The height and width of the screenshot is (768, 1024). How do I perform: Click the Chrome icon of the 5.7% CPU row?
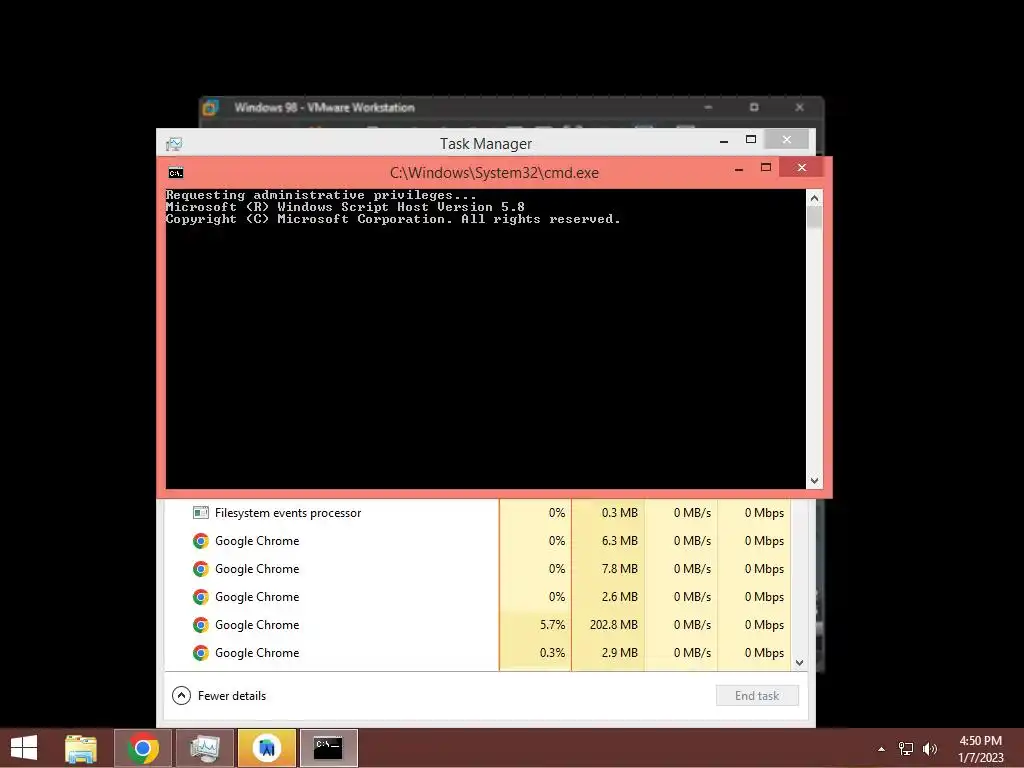200,625
